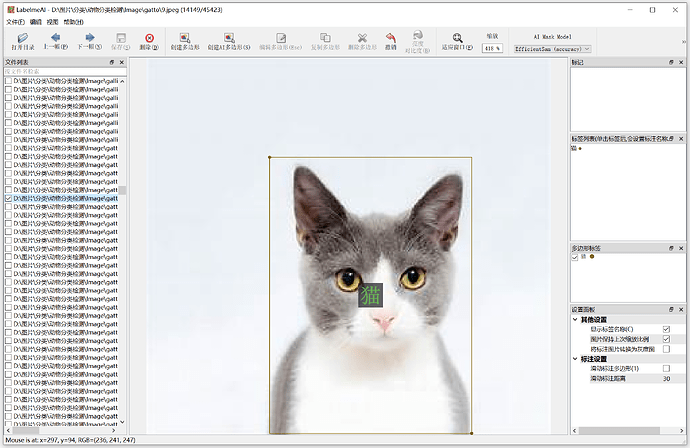Toggle 图片保持上次缩放比例 keep zoom checkbox

tap(666, 339)
